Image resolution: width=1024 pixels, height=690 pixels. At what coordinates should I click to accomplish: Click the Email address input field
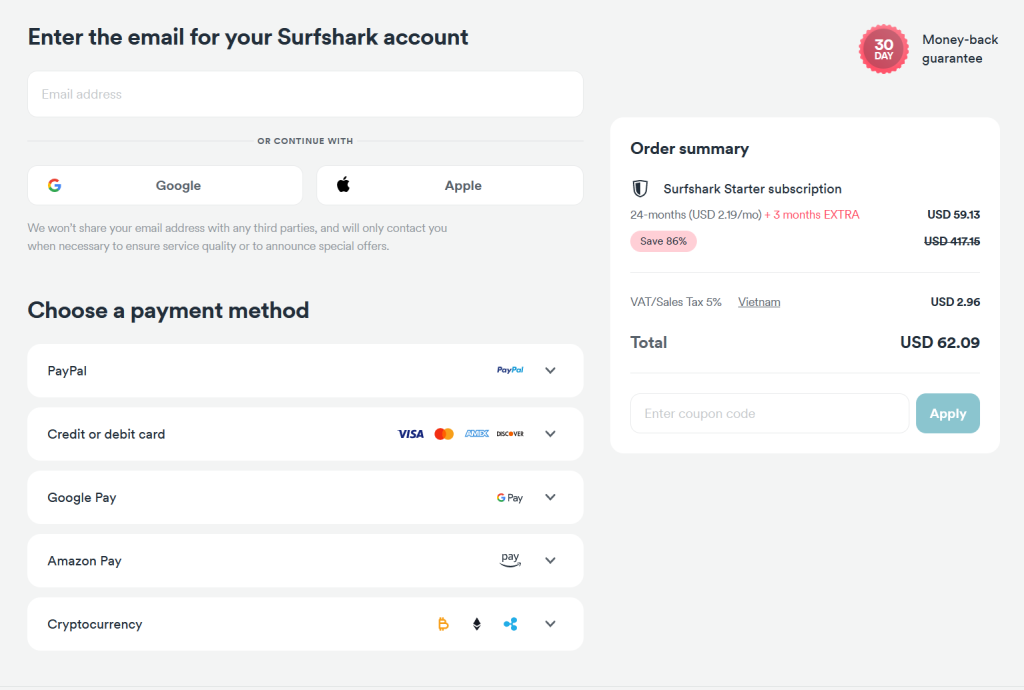pyautogui.click(x=305, y=93)
